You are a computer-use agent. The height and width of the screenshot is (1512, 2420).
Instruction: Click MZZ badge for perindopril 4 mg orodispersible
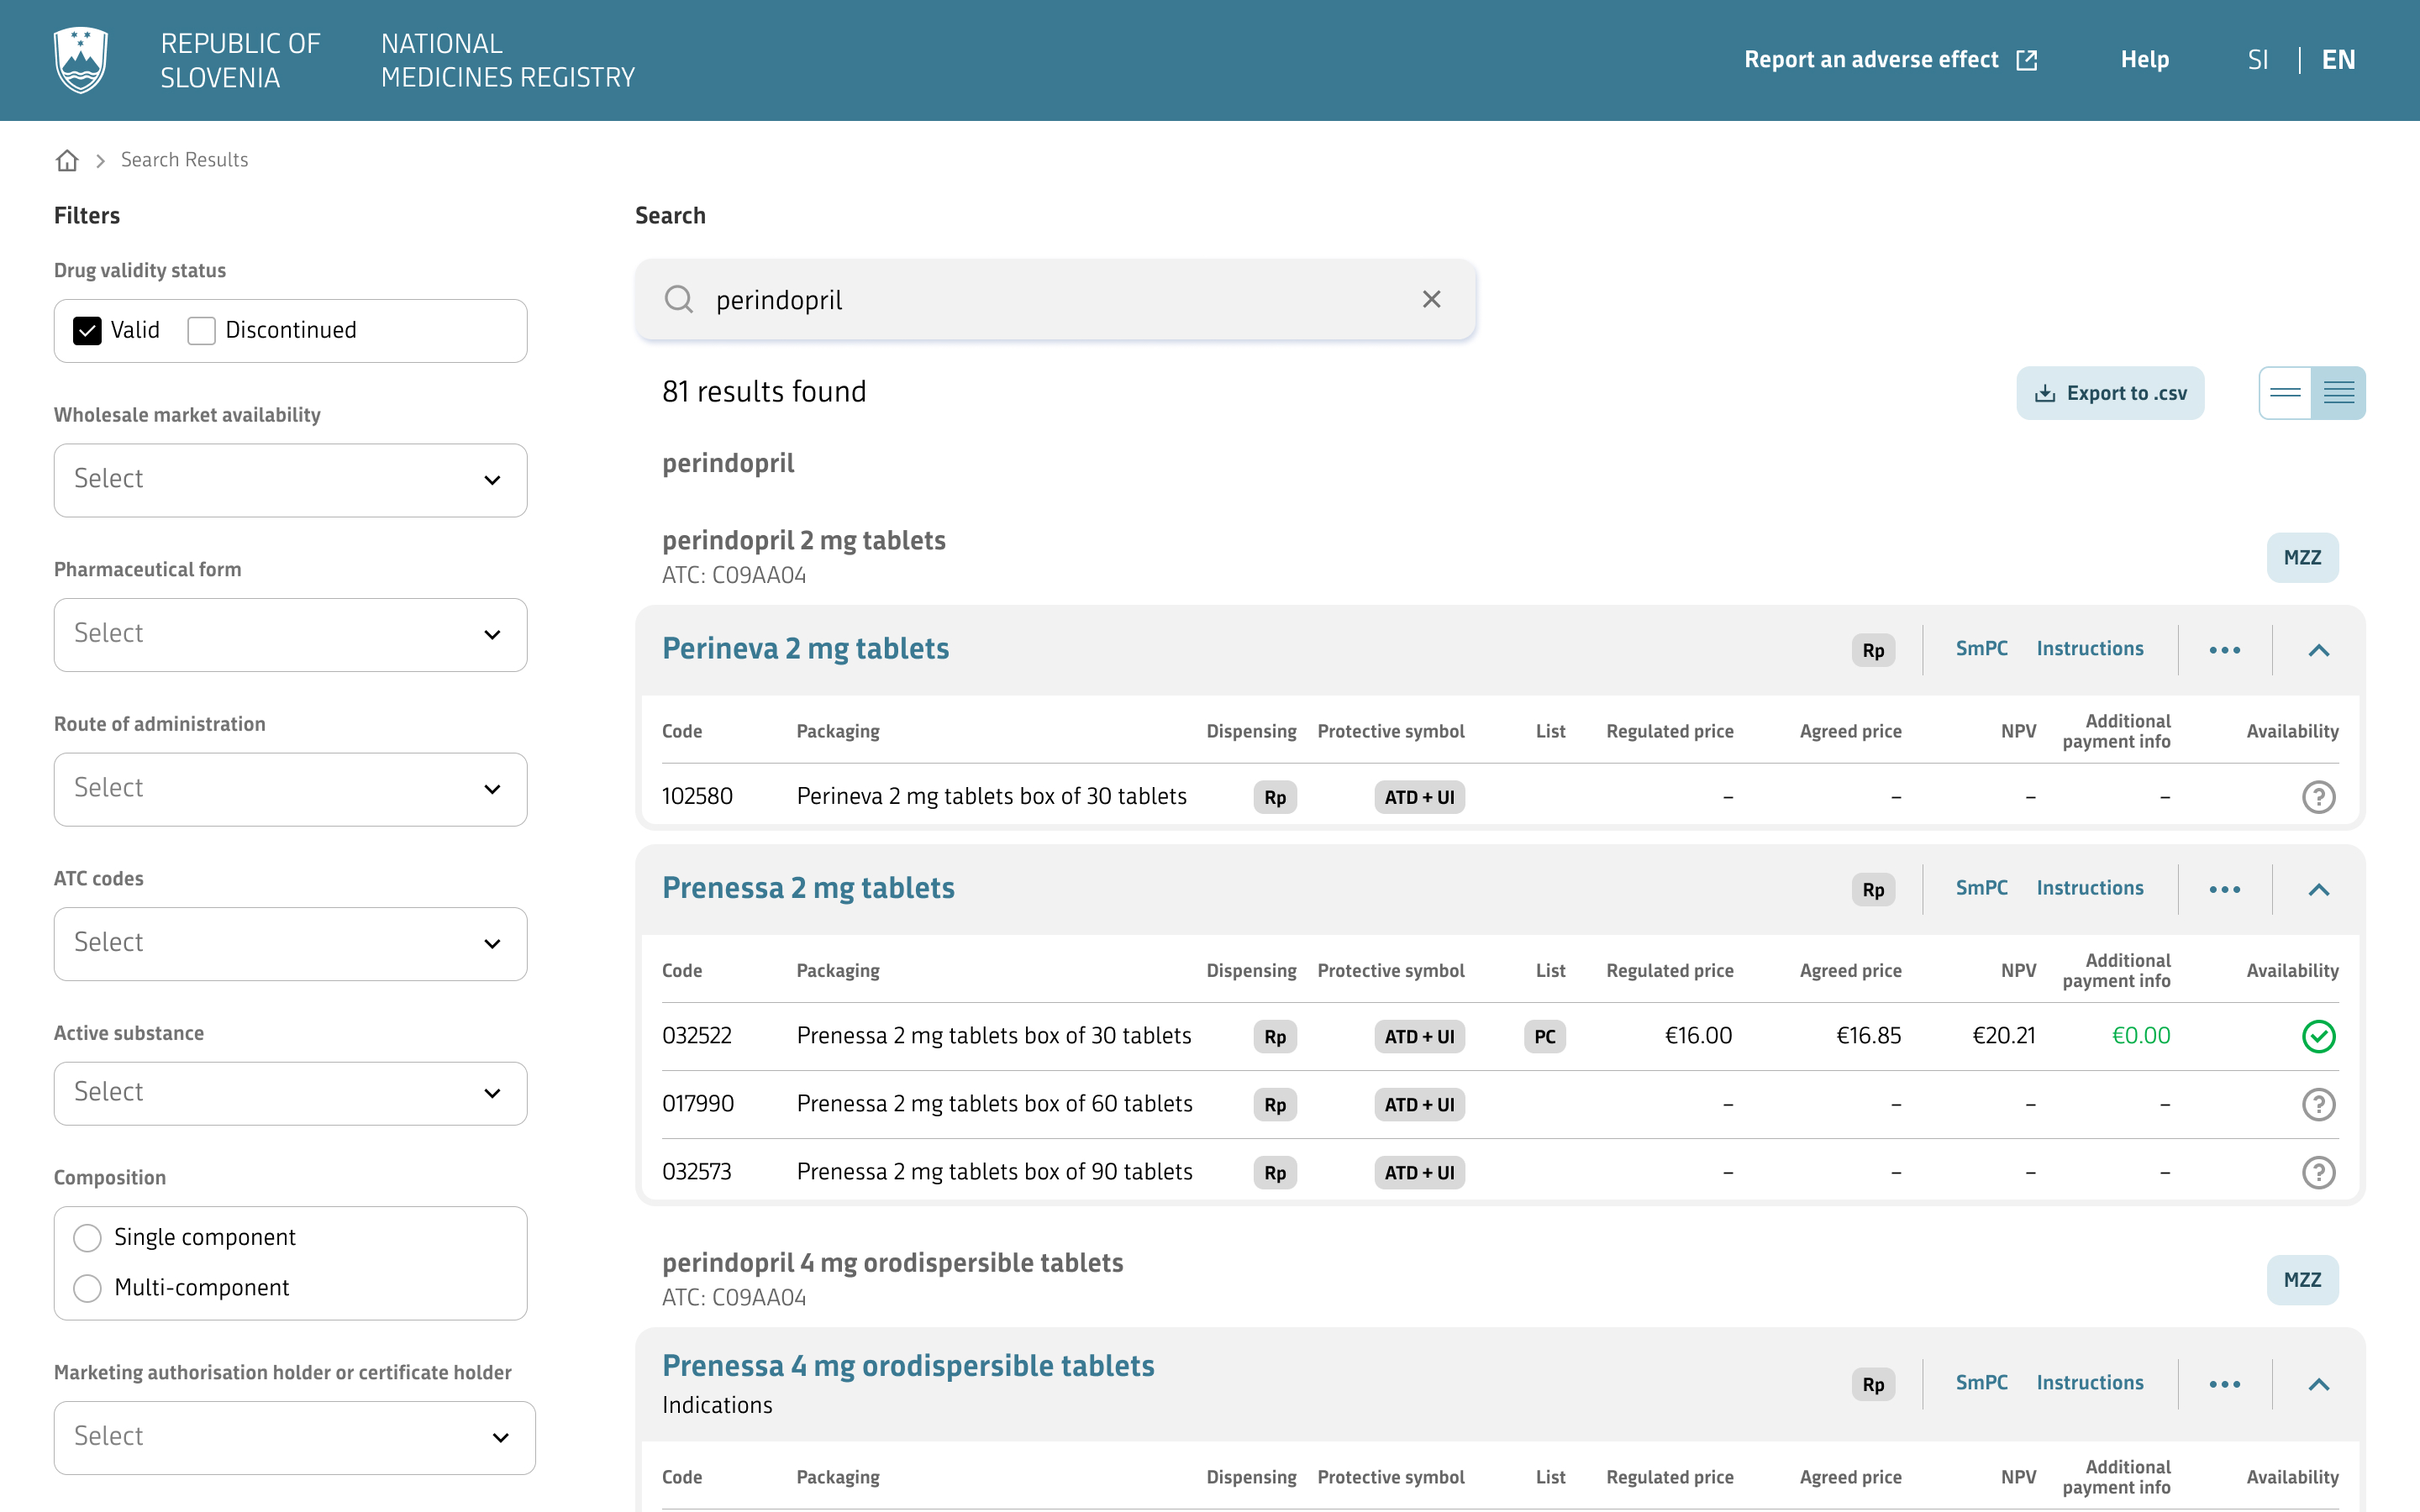(x=2302, y=1280)
